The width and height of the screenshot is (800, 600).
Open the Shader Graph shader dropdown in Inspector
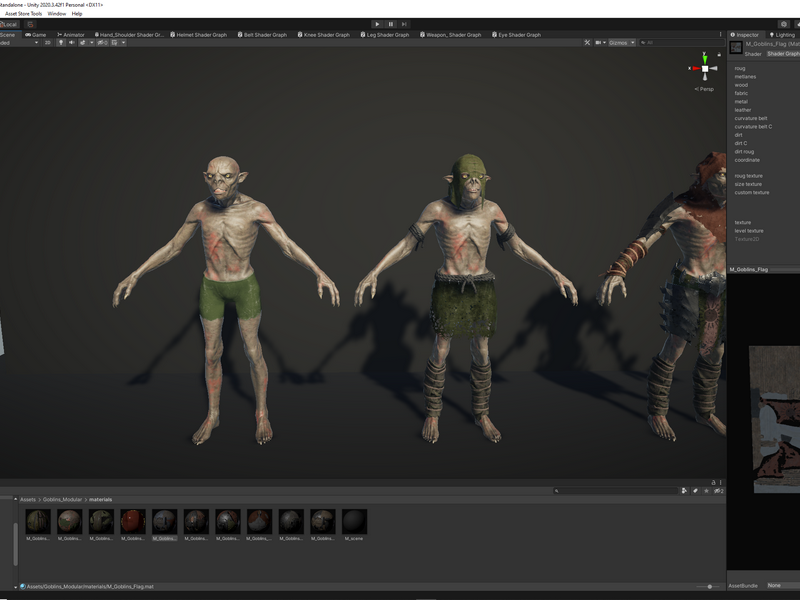[x=783, y=54]
